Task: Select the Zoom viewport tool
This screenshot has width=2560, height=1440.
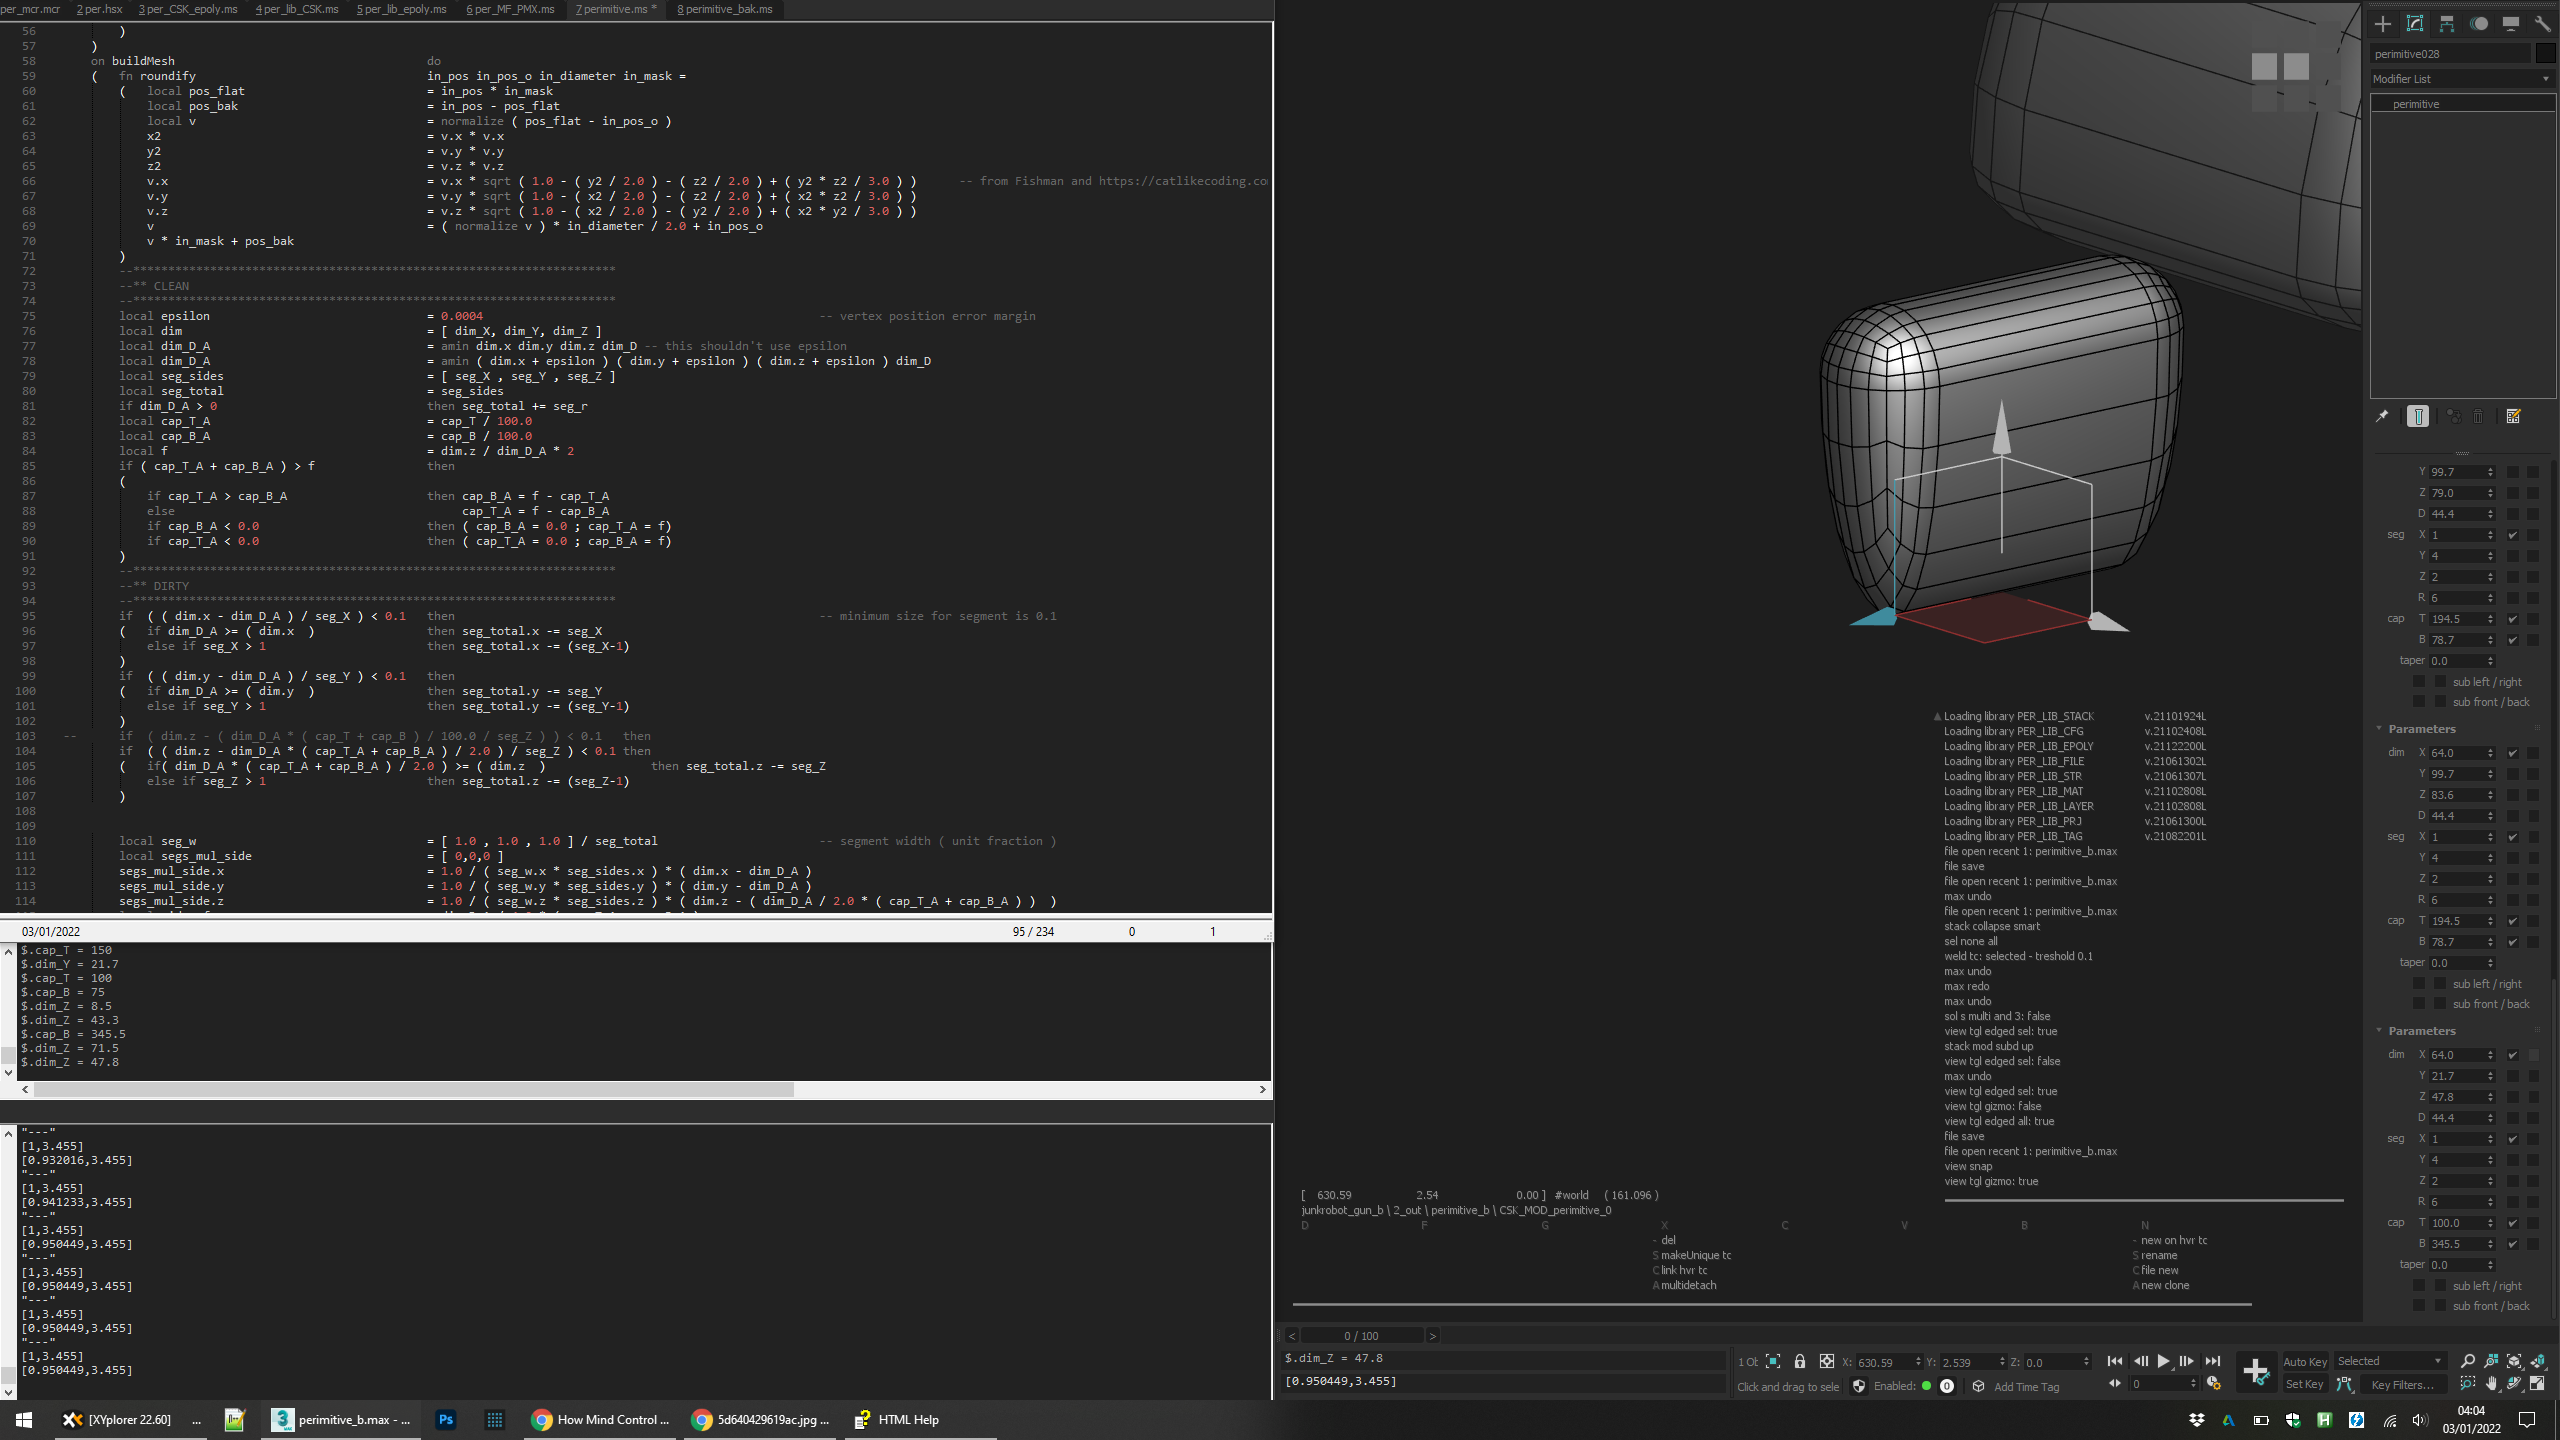Action: pyautogui.click(x=2468, y=1361)
